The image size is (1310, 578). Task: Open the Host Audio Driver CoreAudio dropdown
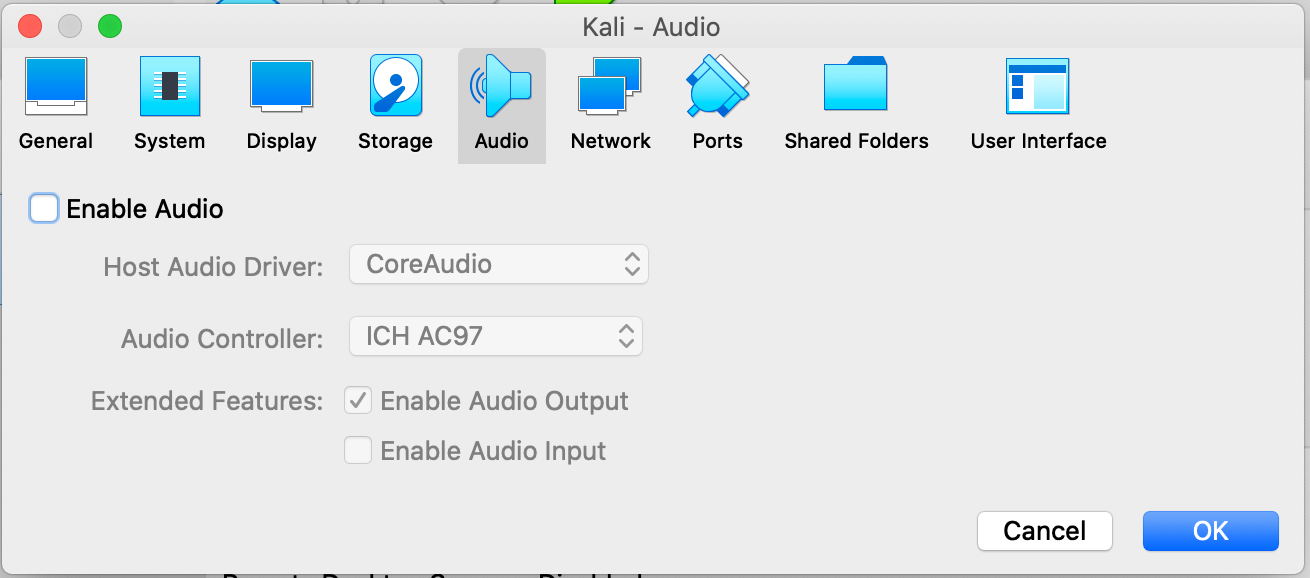[499, 264]
